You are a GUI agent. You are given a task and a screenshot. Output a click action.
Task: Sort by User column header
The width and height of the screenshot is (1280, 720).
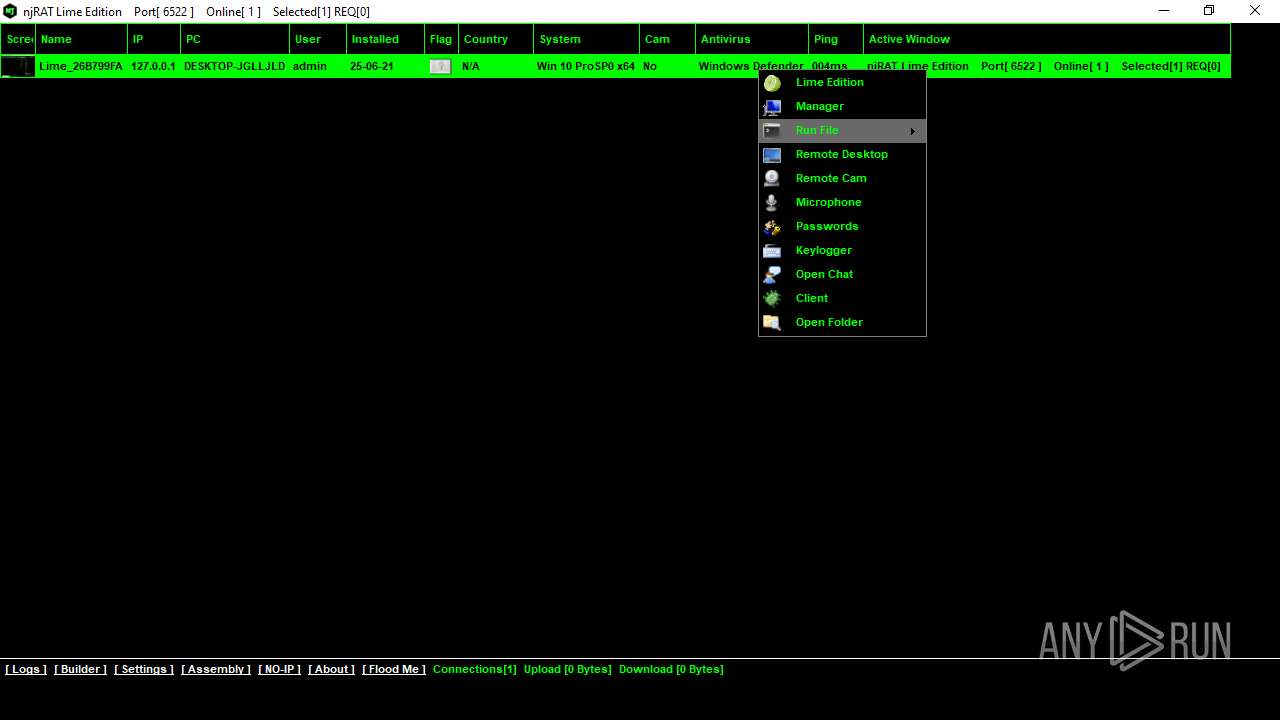click(319, 39)
